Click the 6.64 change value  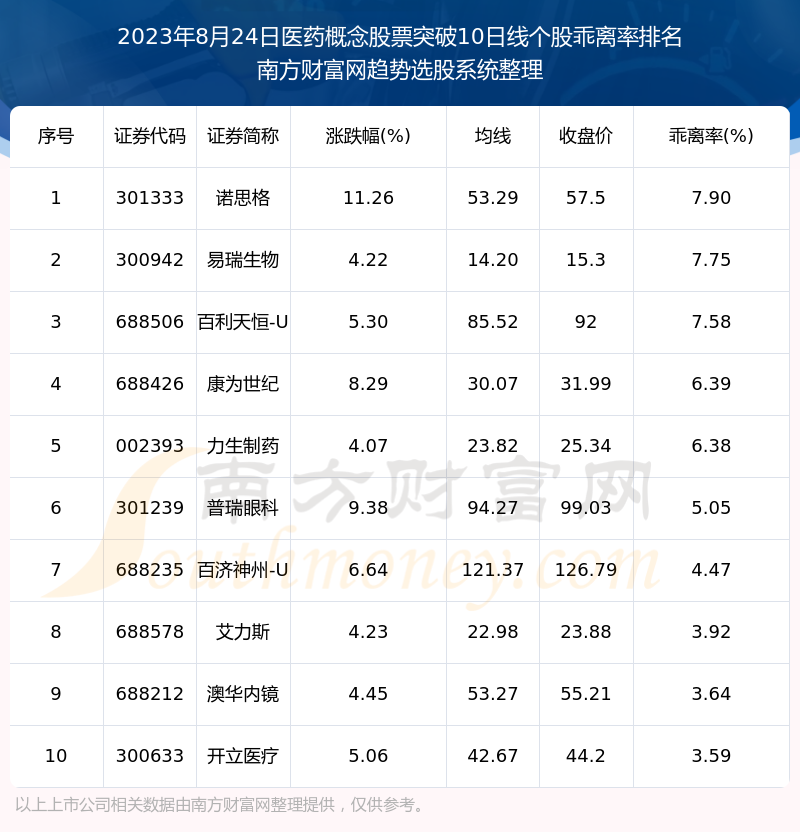click(x=368, y=570)
